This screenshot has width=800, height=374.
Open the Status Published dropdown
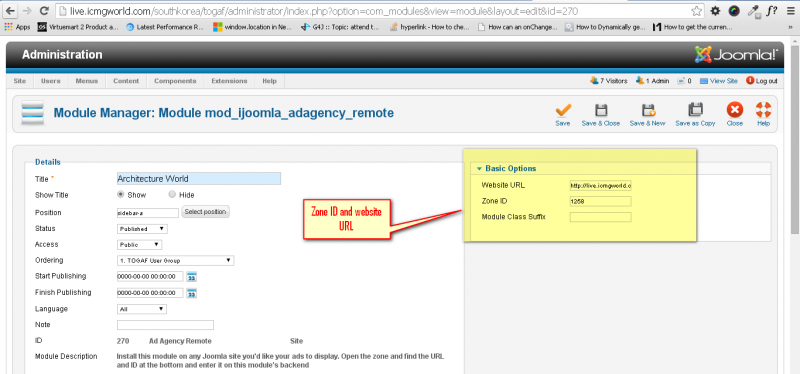(x=142, y=229)
